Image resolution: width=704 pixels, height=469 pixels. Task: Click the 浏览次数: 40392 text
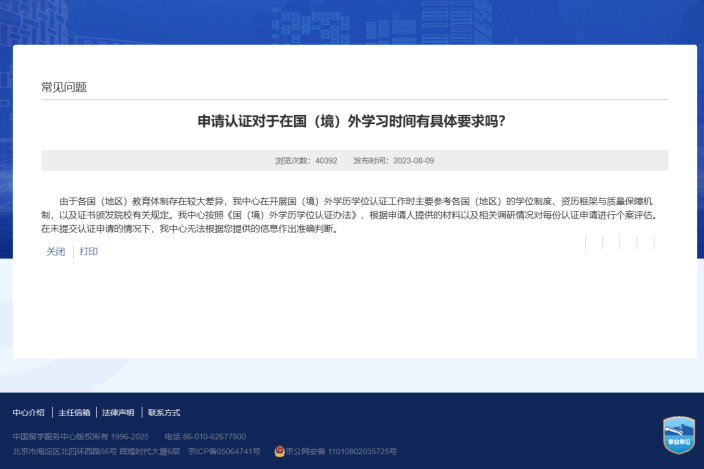coord(306,161)
